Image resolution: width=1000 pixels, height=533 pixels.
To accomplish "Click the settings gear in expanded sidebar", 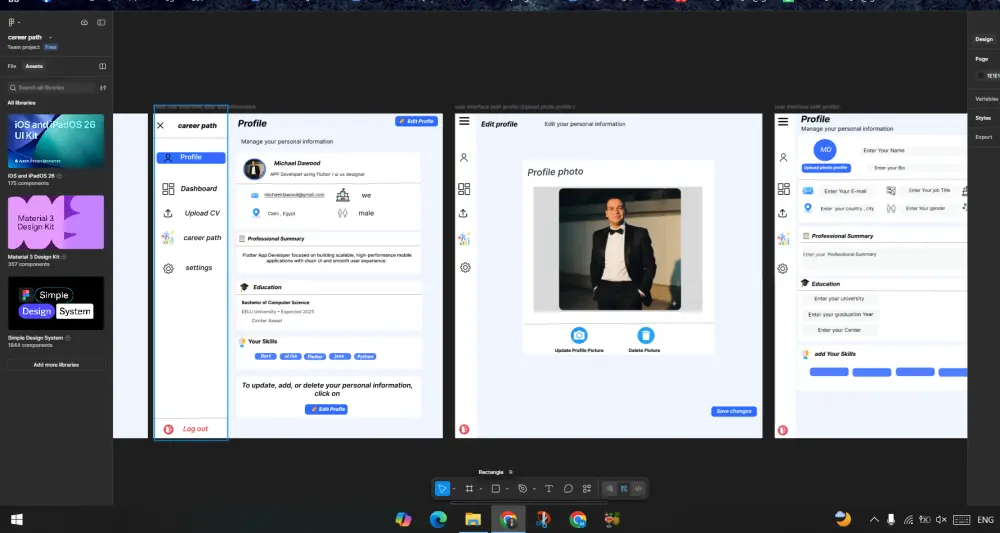I will pos(168,268).
